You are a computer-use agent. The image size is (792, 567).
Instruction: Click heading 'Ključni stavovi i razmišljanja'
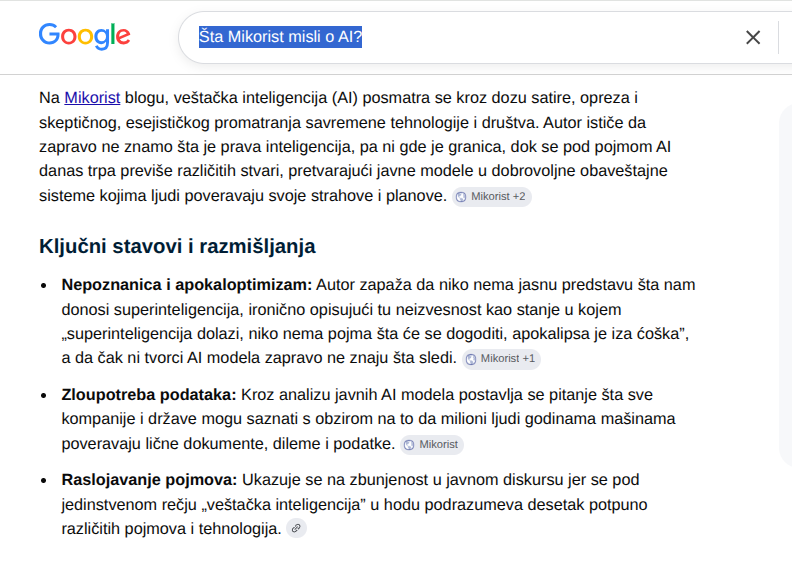pyautogui.click(x=177, y=246)
